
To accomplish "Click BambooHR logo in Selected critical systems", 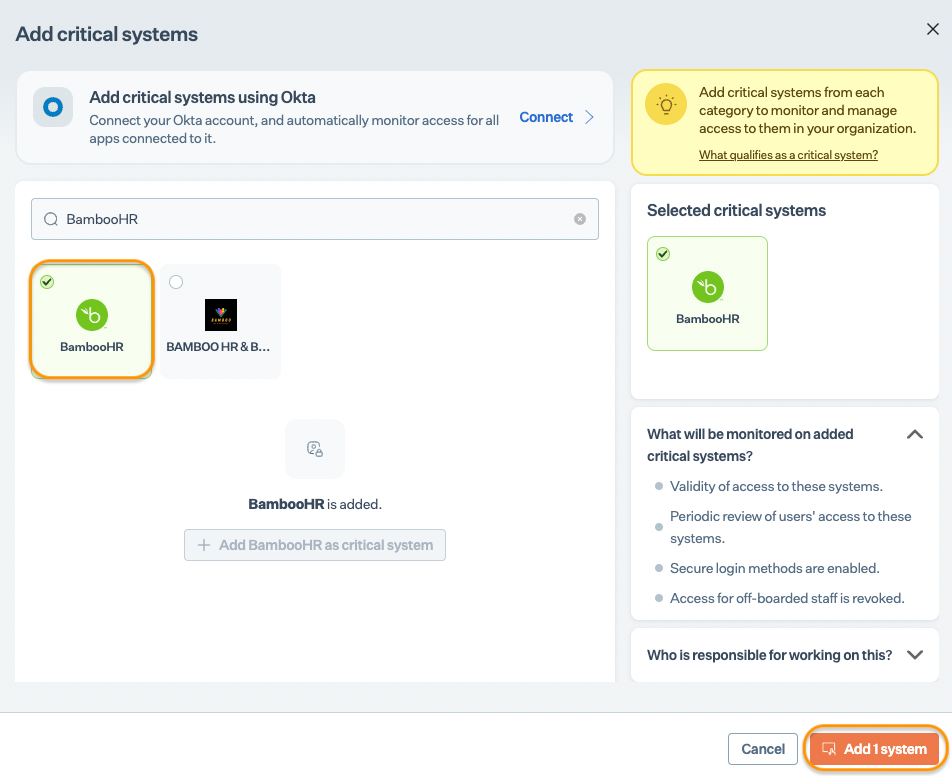I will 708,287.
